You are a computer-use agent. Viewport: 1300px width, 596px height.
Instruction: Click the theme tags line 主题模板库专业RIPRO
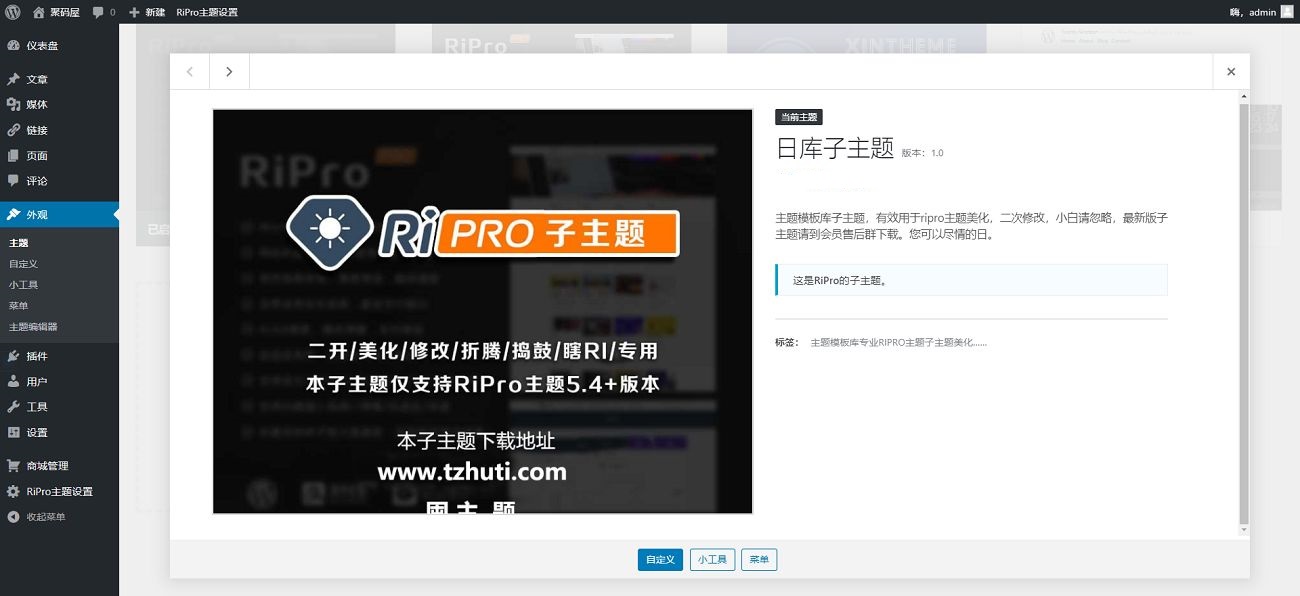coord(899,342)
